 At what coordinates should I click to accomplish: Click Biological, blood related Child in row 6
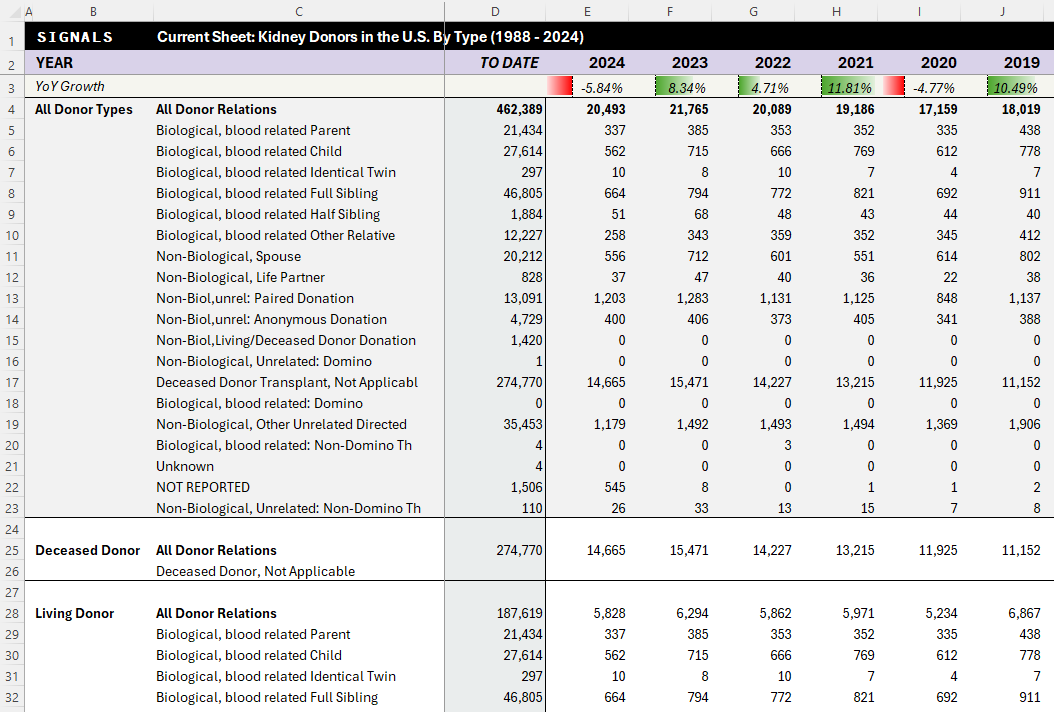[249, 151]
